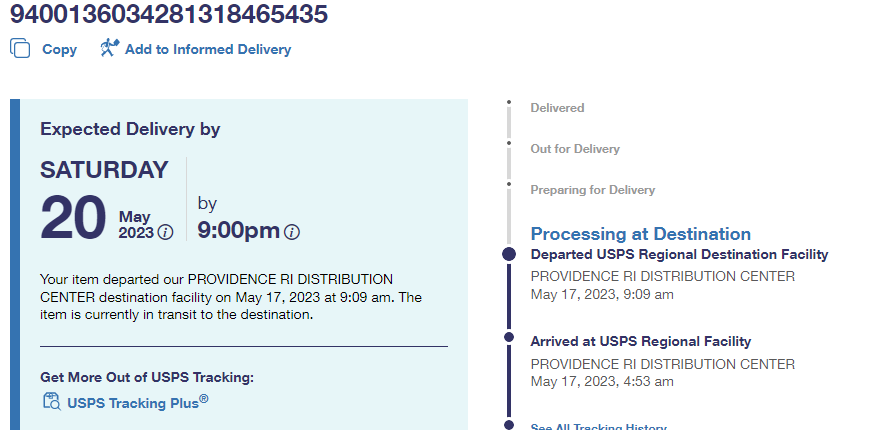This screenshot has height=430, width=895.
Task: Click the Arrived at USPS Regional Facility text
Action: [x=640, y=342]
